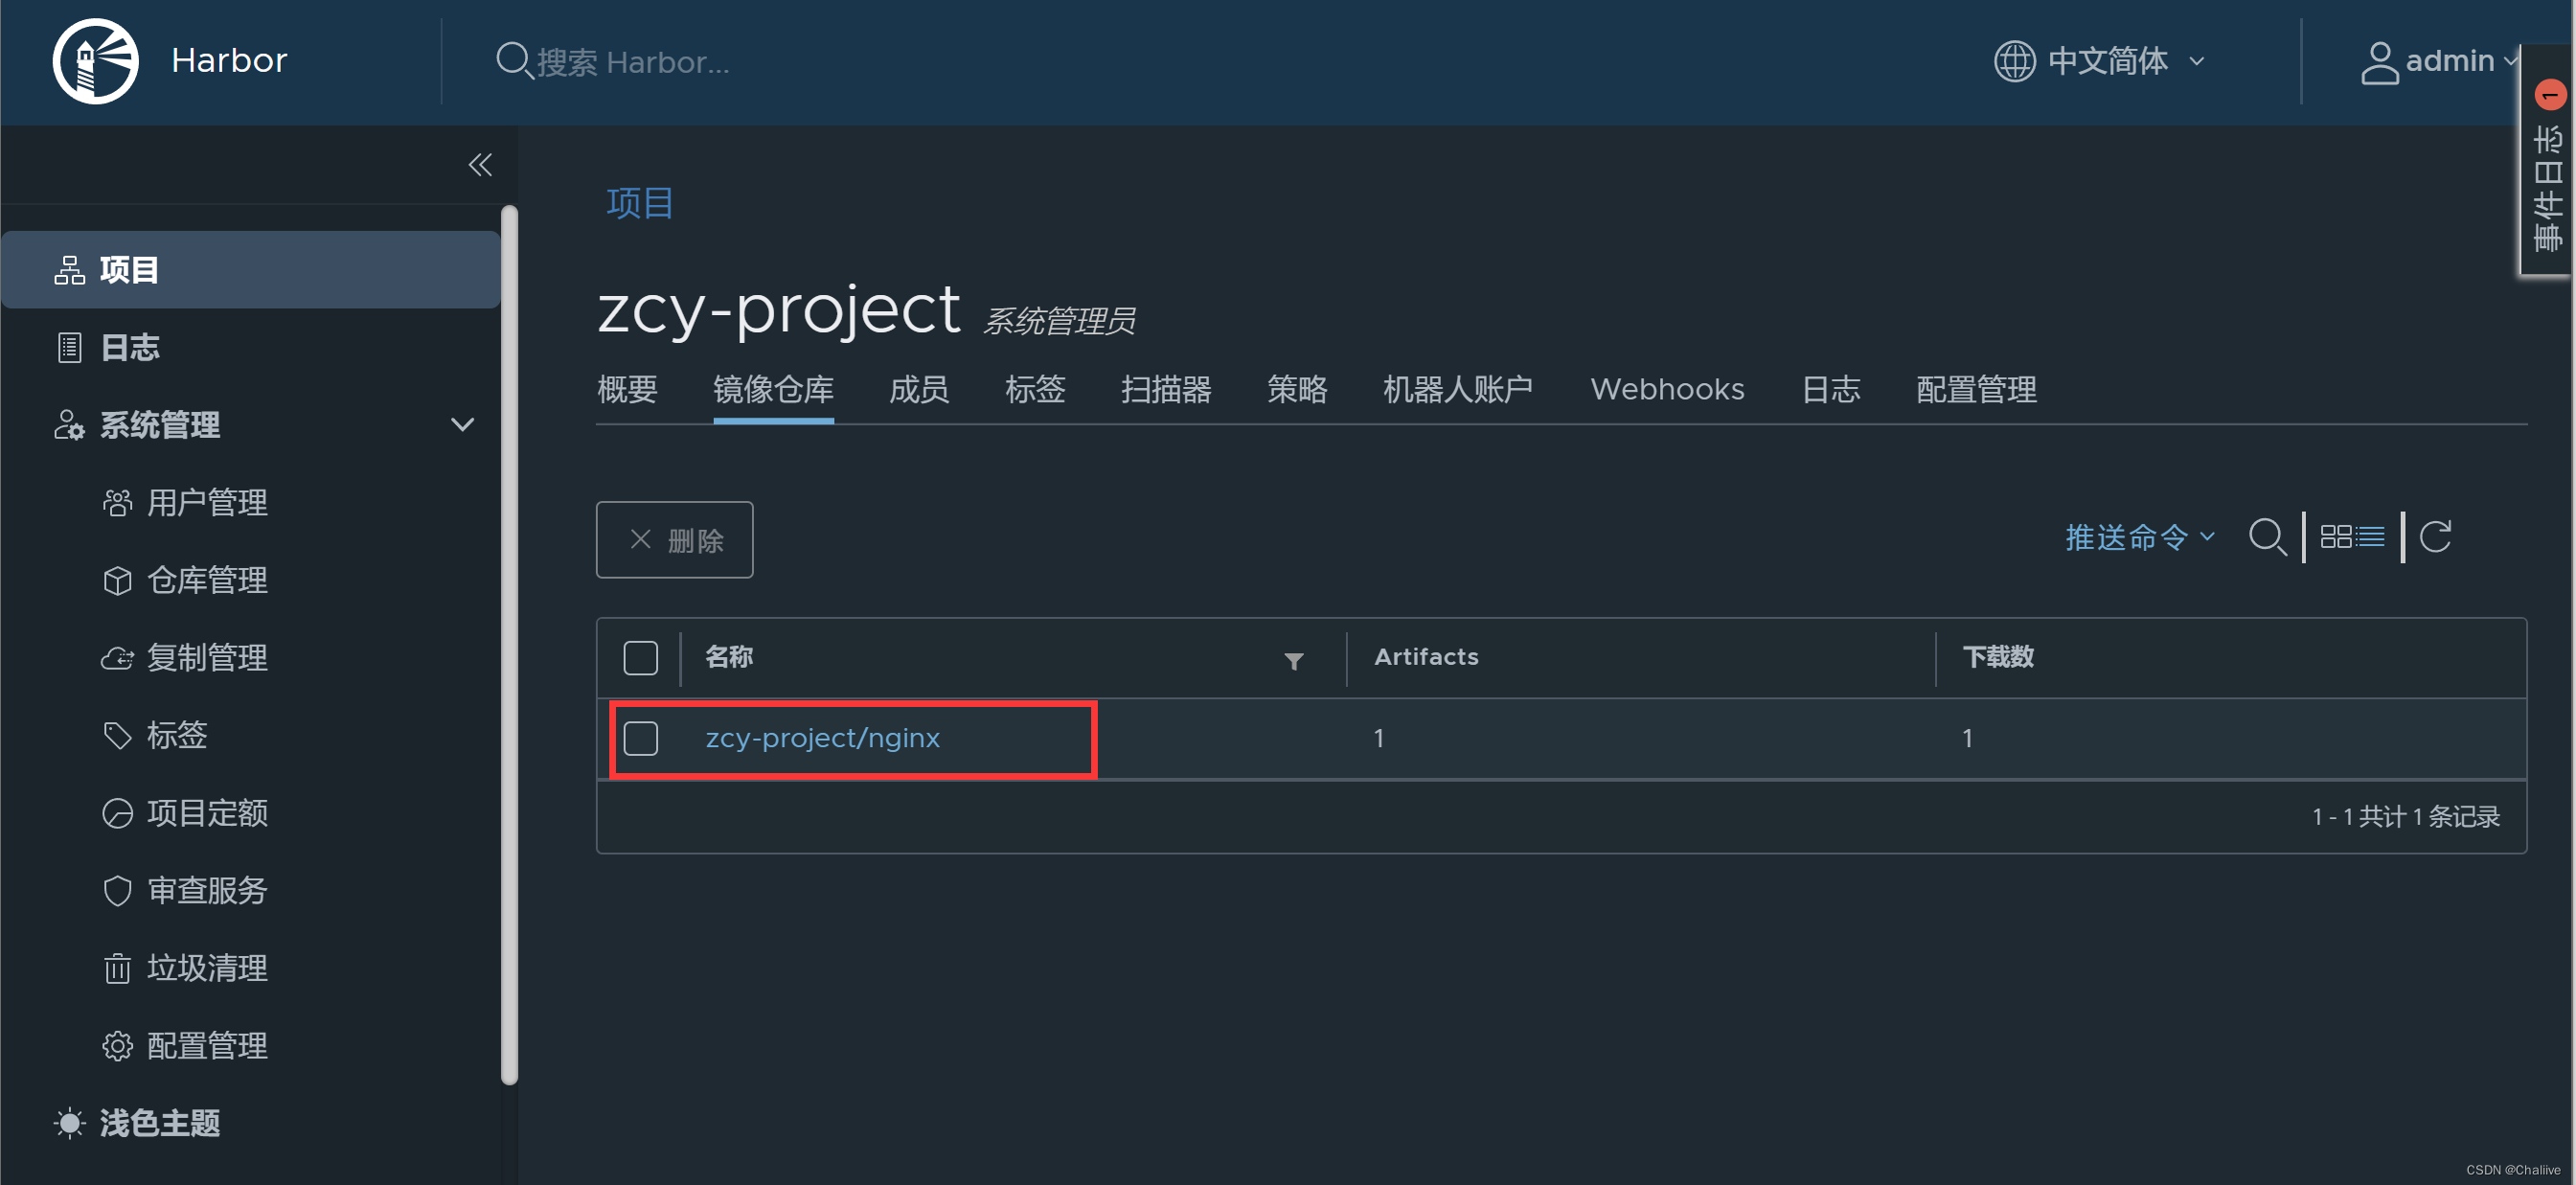This screenshot has height=1185, width=2576.
Task: Click the globe language icon
Action: click(2014, 61)
